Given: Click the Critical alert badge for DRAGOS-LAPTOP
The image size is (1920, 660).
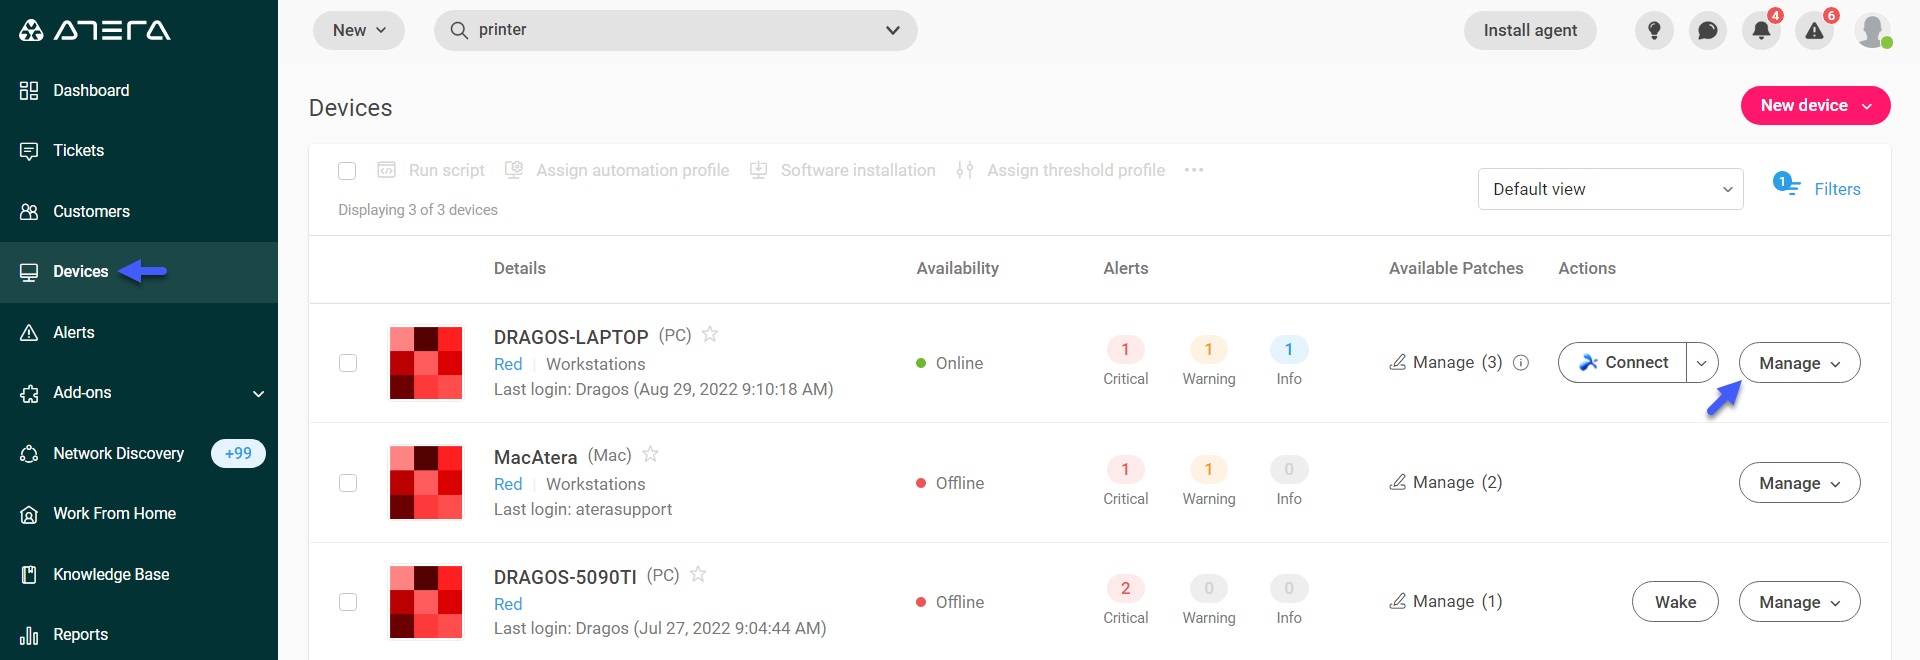Looking at the screenshot, I should tap(1125, 349).
